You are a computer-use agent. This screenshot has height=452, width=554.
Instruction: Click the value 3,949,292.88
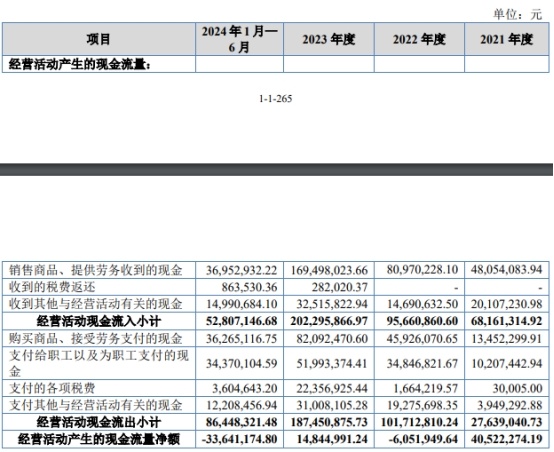(509, 405)
